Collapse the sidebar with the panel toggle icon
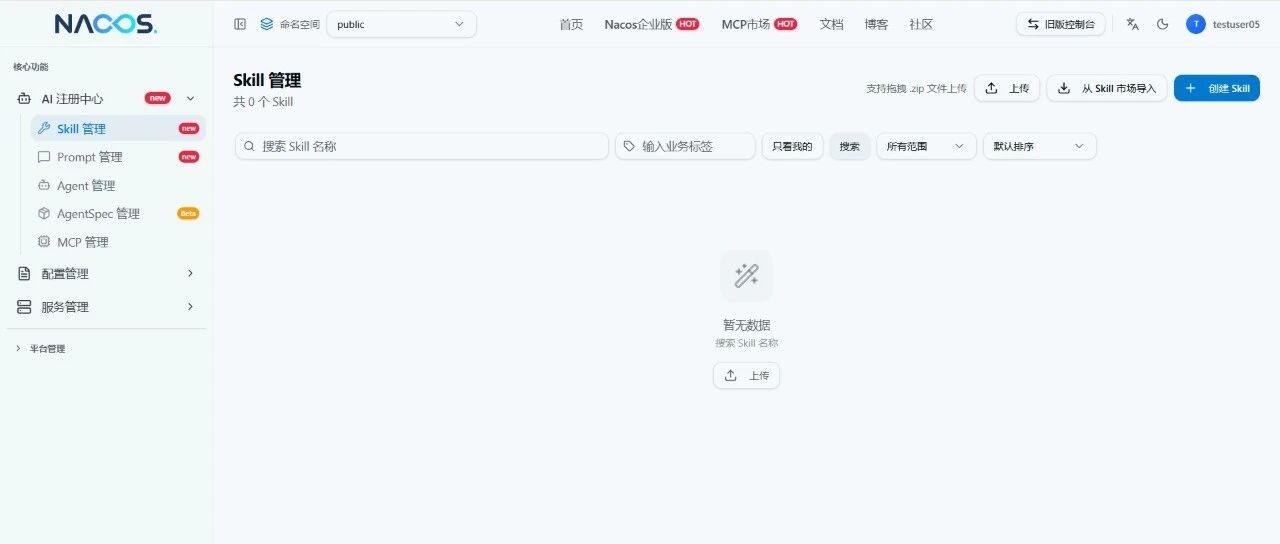The height and width of the screenshot is (544, 1280). click(x=240, y=24)
